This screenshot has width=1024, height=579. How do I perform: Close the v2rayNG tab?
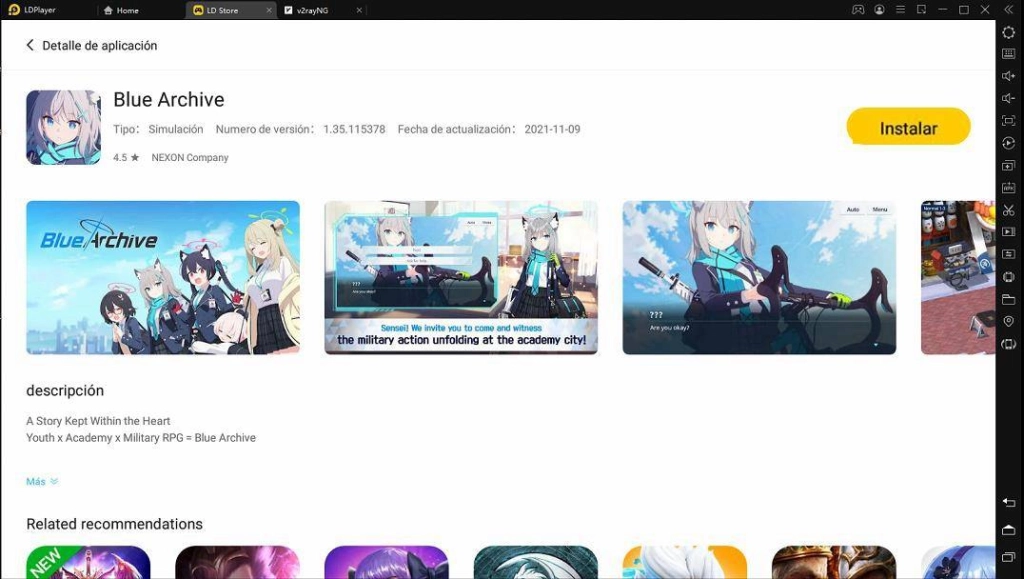[x=359, y=10]
